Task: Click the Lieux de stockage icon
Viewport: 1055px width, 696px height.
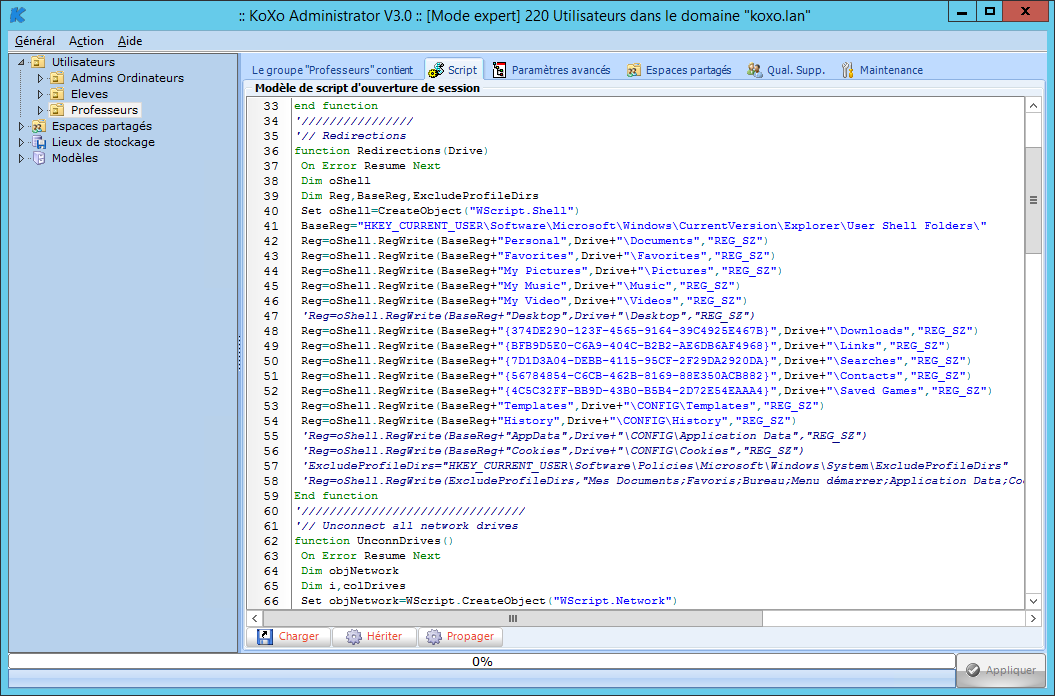Action: (39, 142)
